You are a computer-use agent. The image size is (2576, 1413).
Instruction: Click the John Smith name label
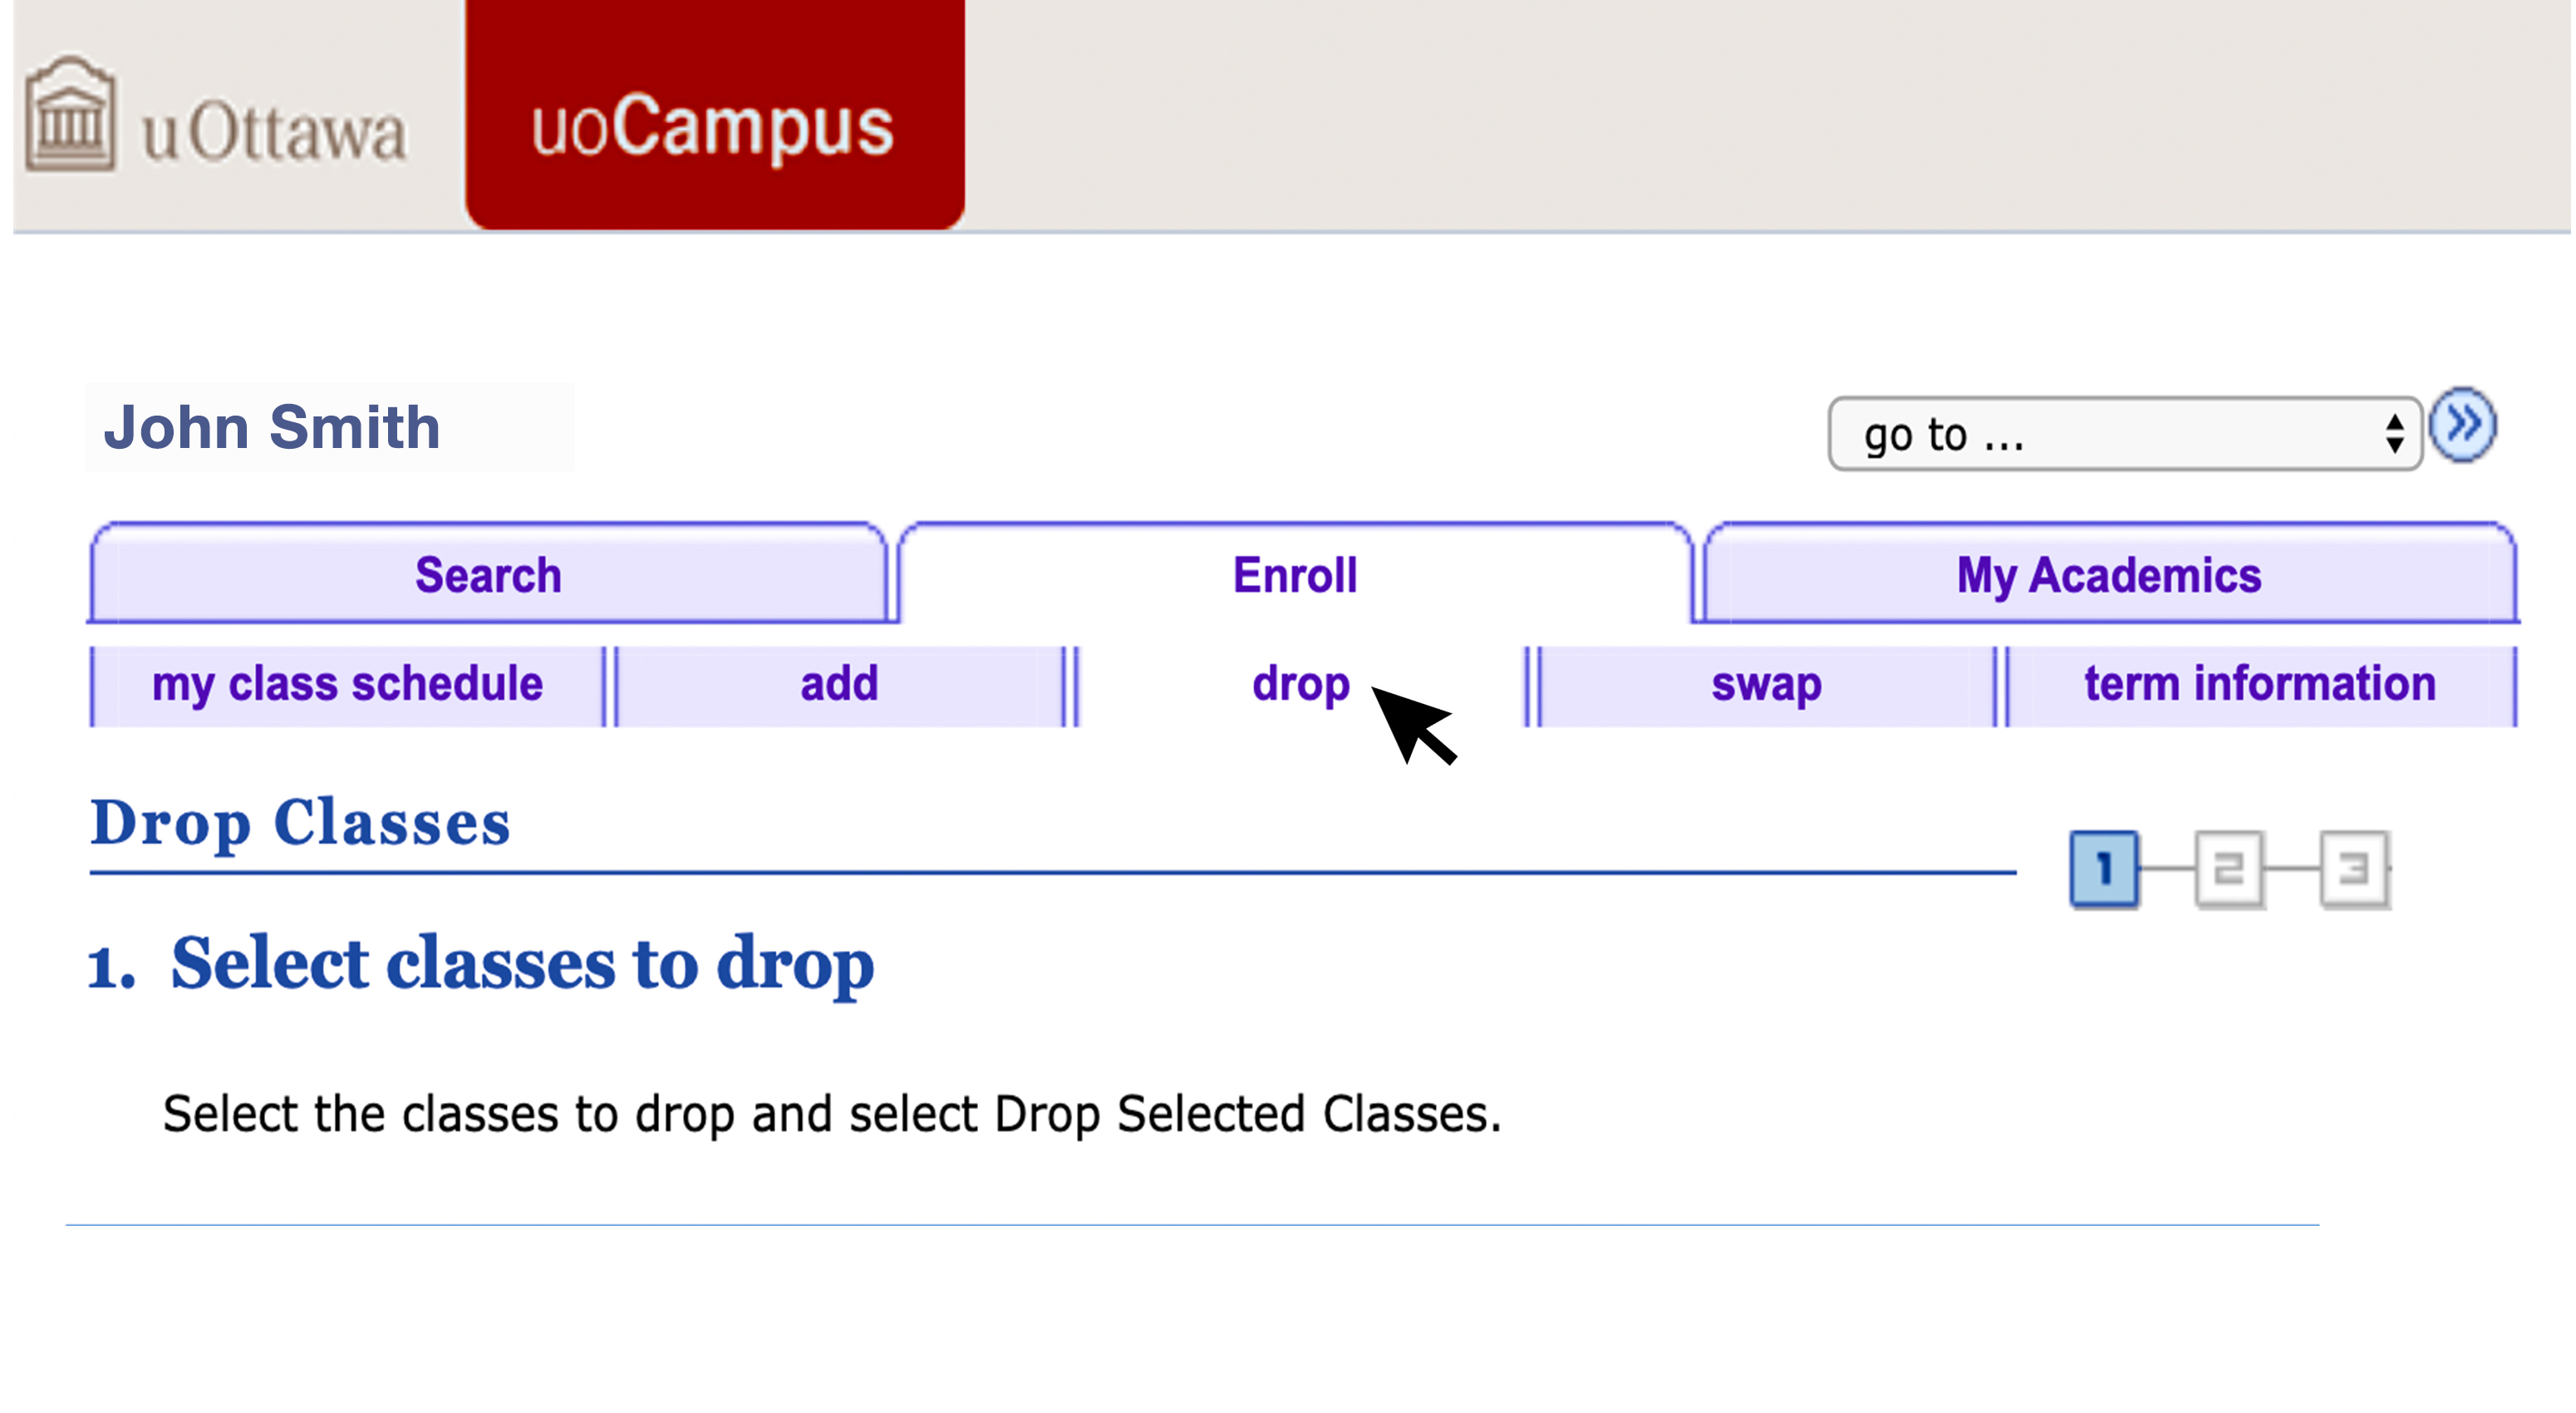(x=272, y=428)
